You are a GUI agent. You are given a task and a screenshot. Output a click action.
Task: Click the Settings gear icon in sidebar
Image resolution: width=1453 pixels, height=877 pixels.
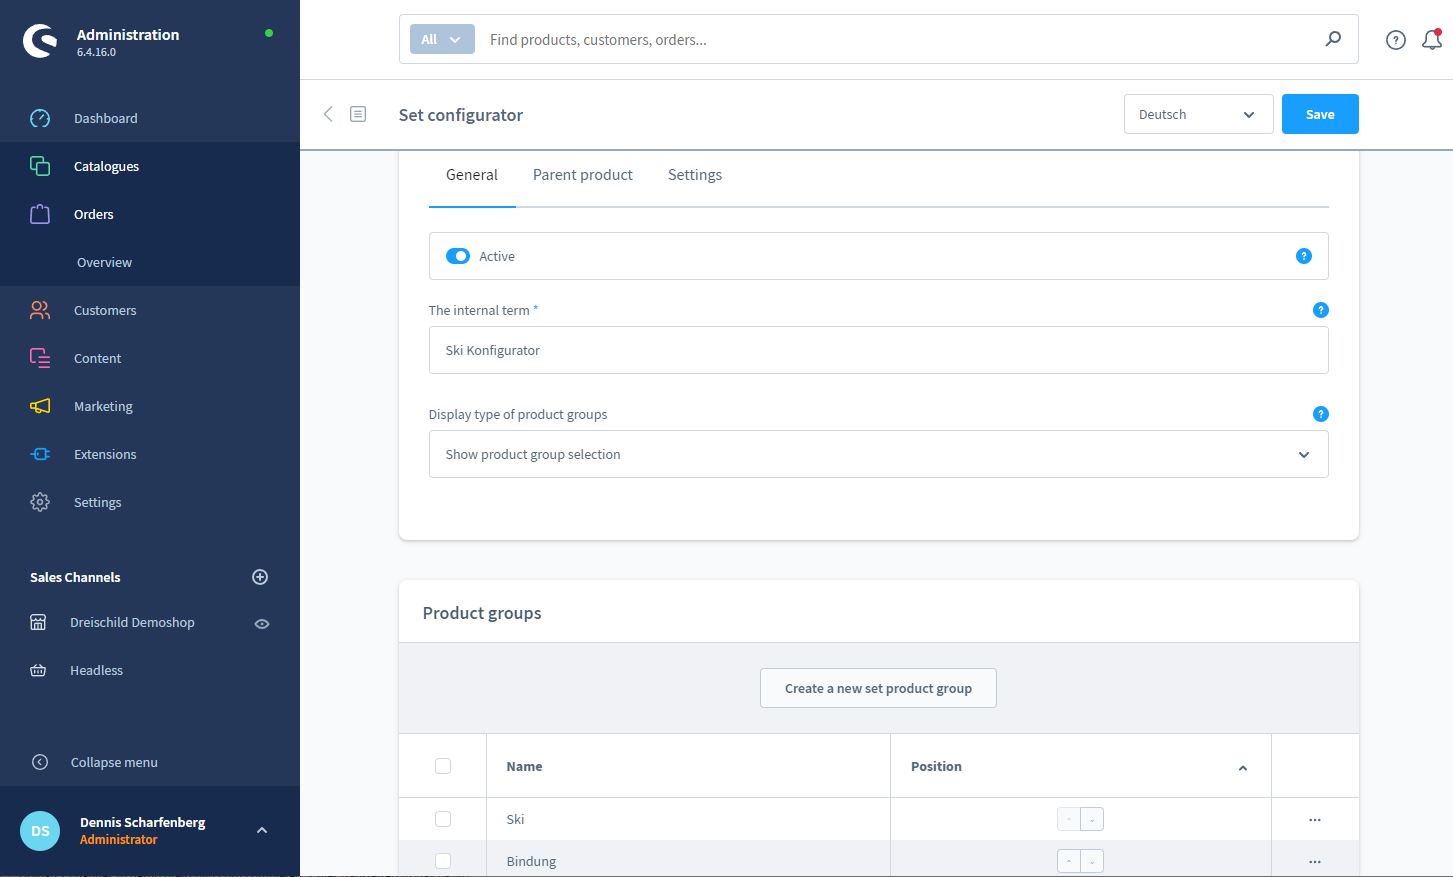click(40, 502)
